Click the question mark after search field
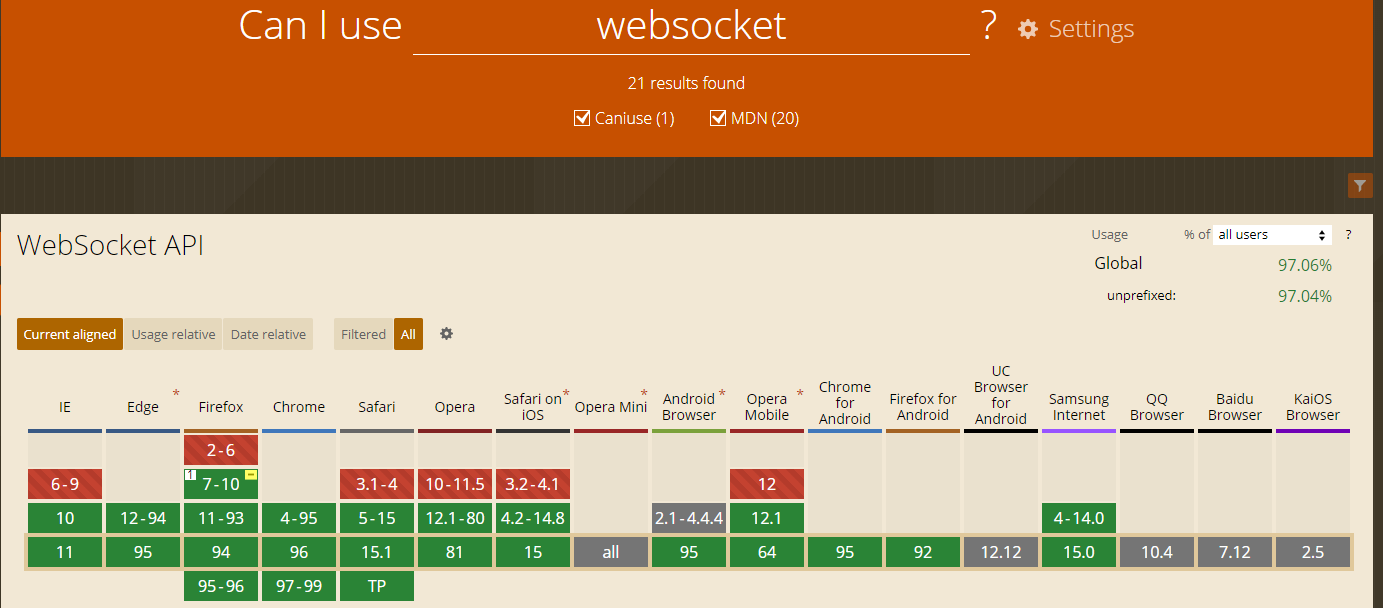This screenshot has width=1383, height=608. [989, 25]
